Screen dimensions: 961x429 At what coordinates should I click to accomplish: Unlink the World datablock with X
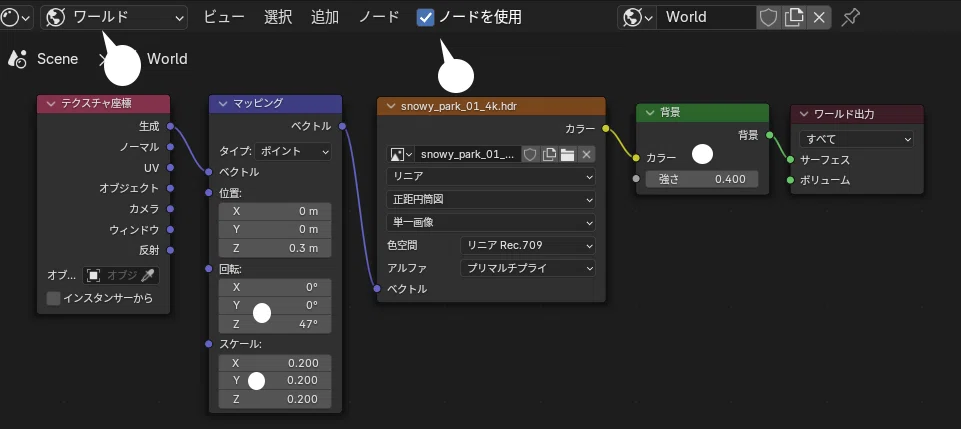(x=819, y=18)
